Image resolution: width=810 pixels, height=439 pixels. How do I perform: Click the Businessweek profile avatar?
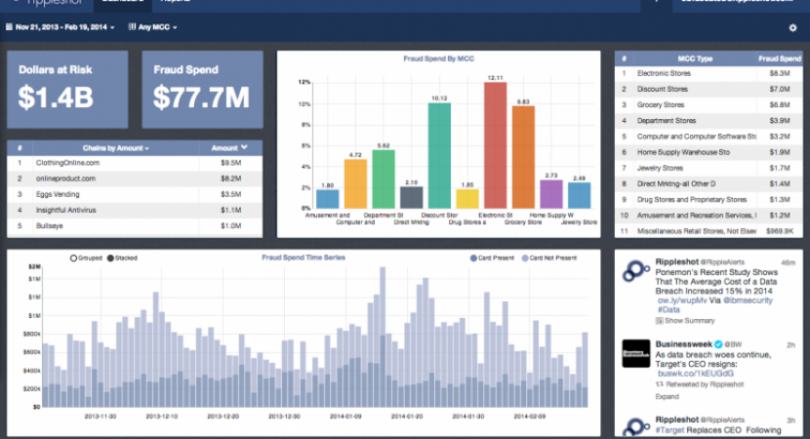coord(636,353)
